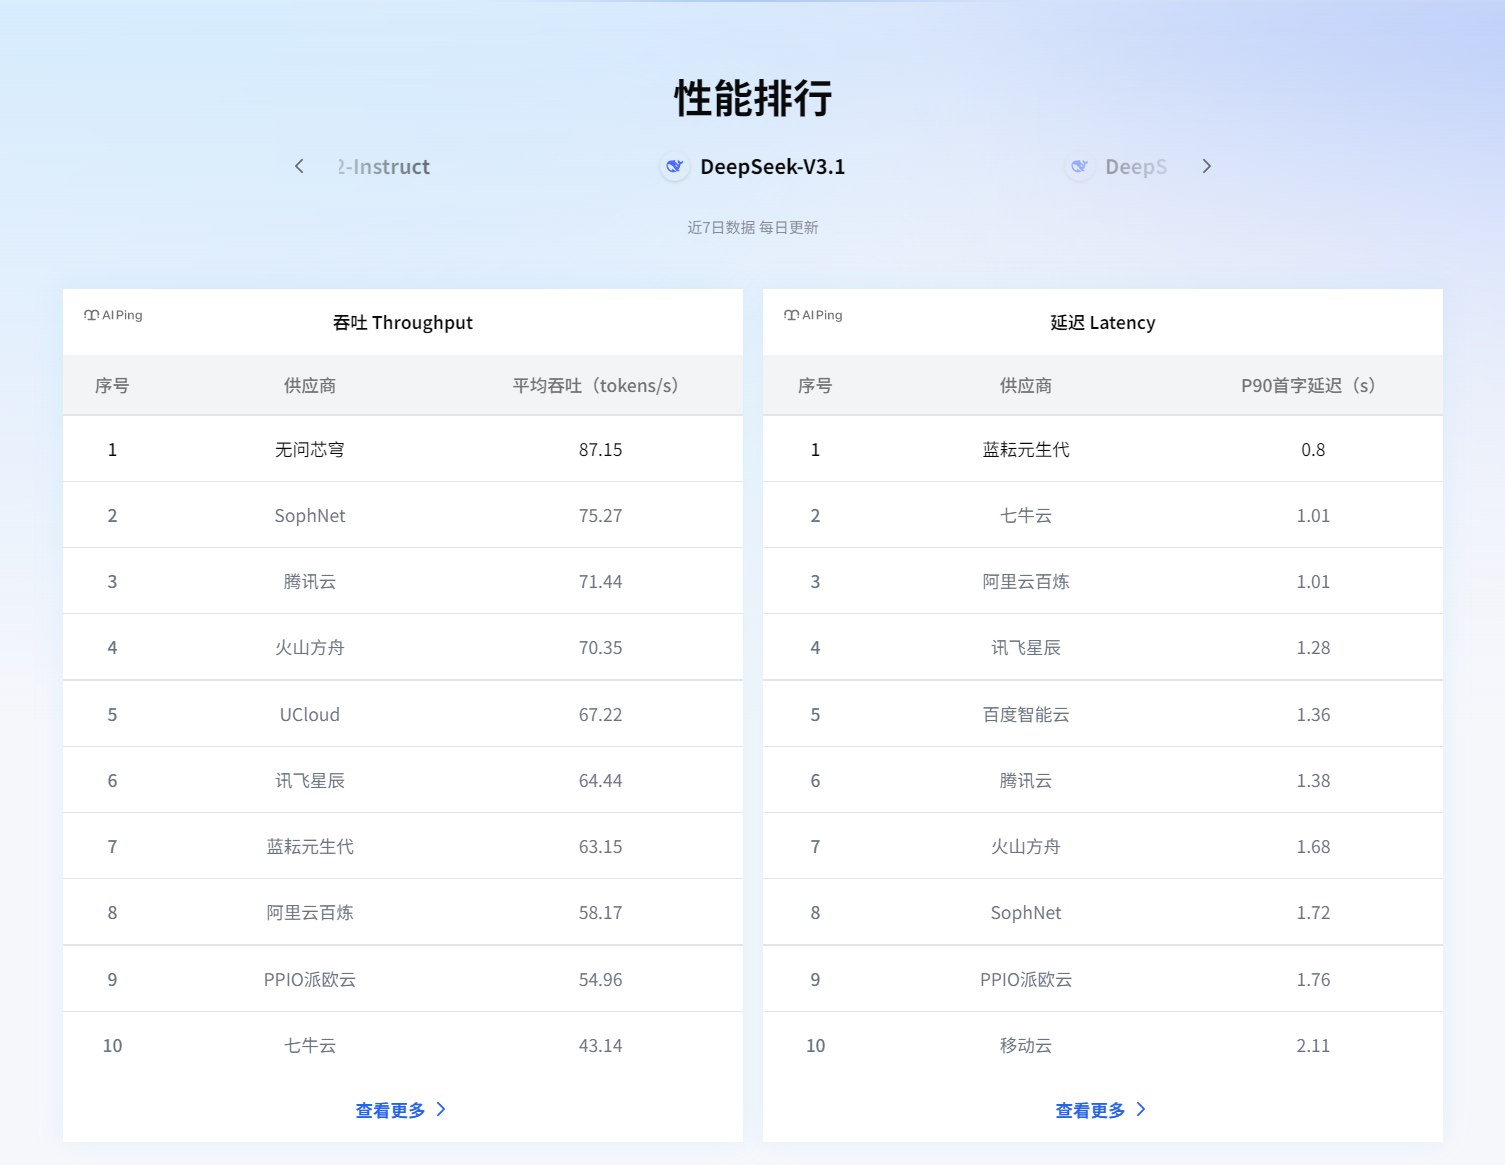Select the DeepSeek-V3.1 model tab

tap(753, 167)
